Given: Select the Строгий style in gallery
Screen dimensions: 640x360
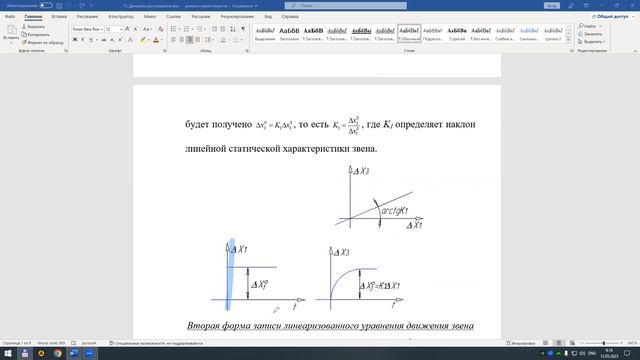Looking at the screenshot, I should [457, 33].
